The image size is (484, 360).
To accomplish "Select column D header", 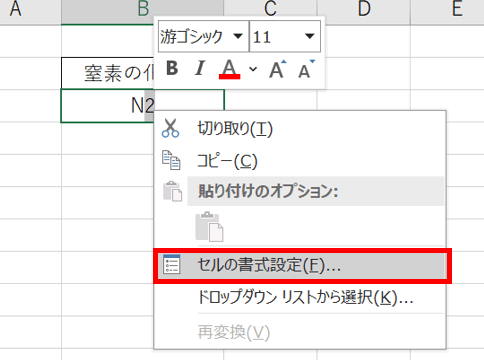I will point(364,9).
